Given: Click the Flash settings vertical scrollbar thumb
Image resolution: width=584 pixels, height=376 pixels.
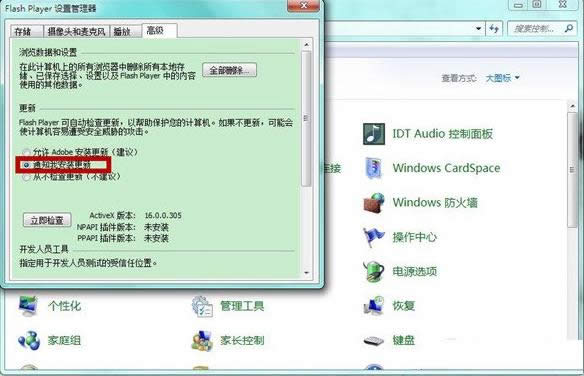Looking at the screenshot, I should 307,118.
